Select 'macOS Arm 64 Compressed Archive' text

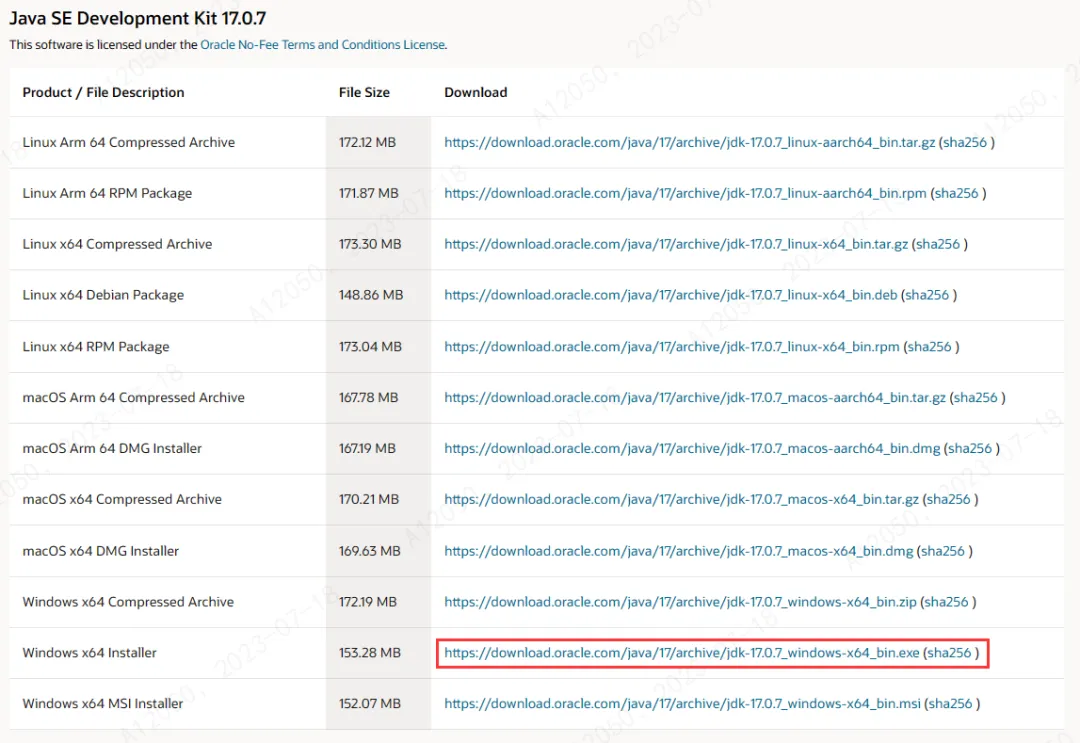coord(134,398)
